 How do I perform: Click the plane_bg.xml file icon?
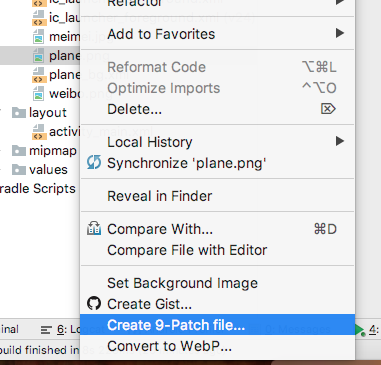coord(38,75)
